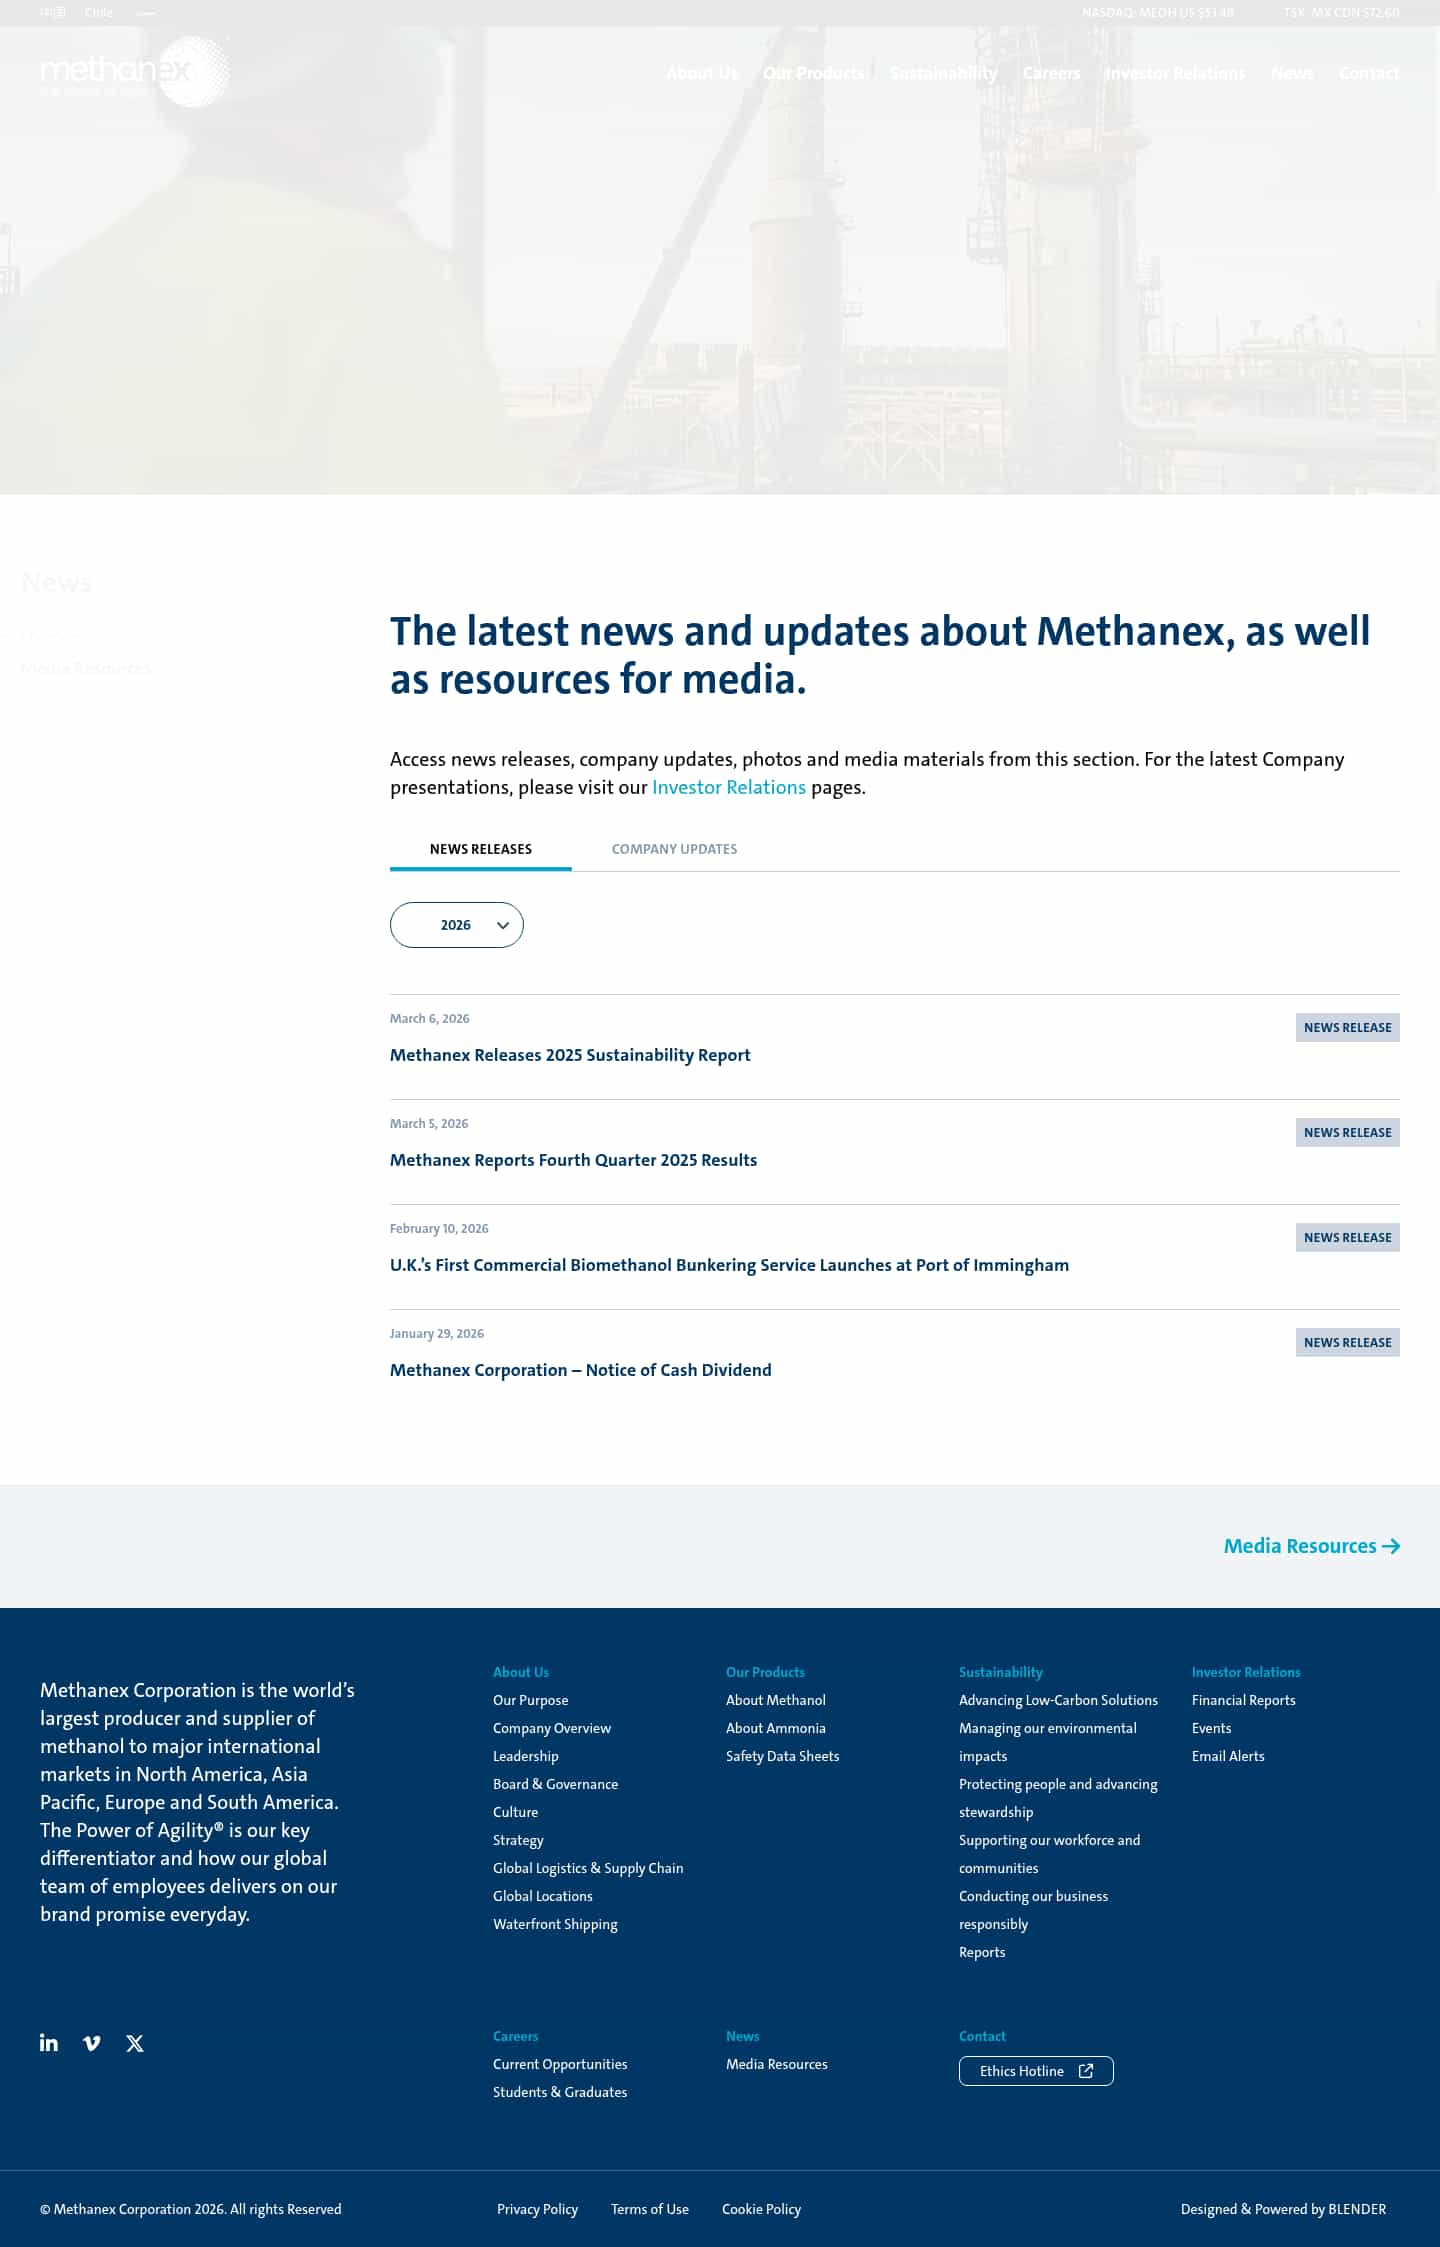Open Careers in top navigation
1440x2247 pixels.
click(x=1051, y=73)
